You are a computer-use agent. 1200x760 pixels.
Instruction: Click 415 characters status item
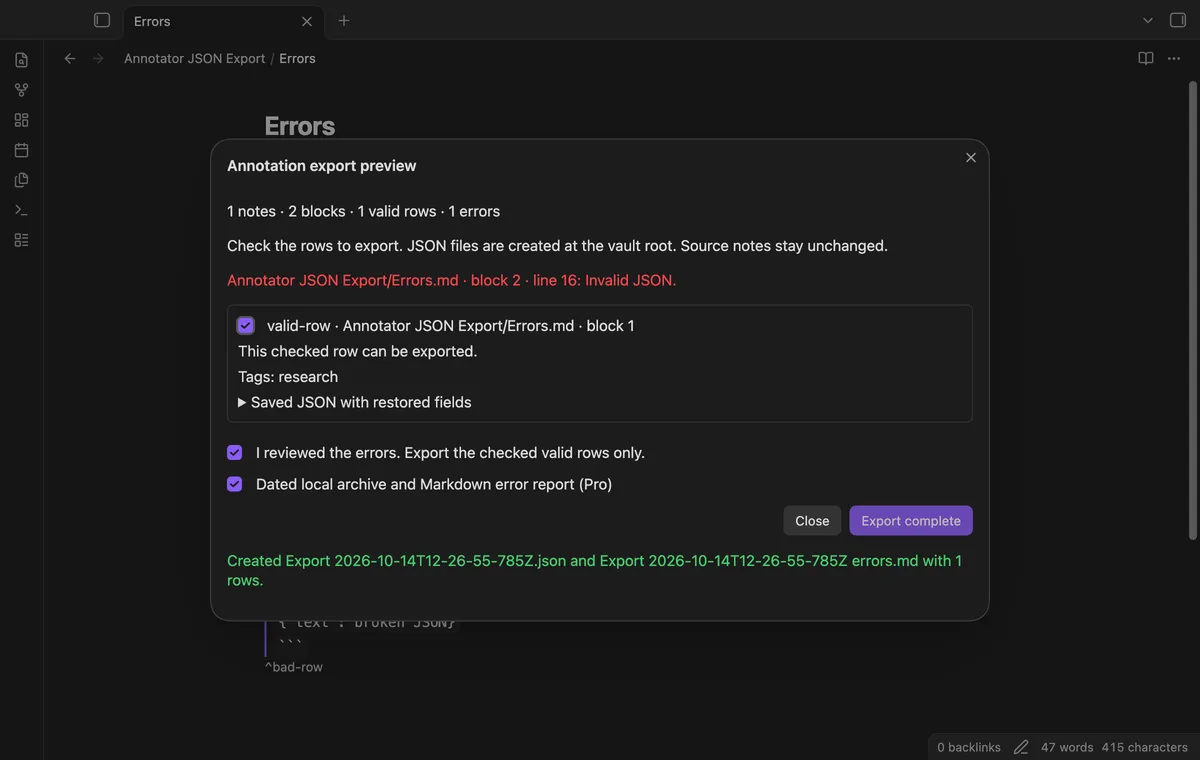1145,747
